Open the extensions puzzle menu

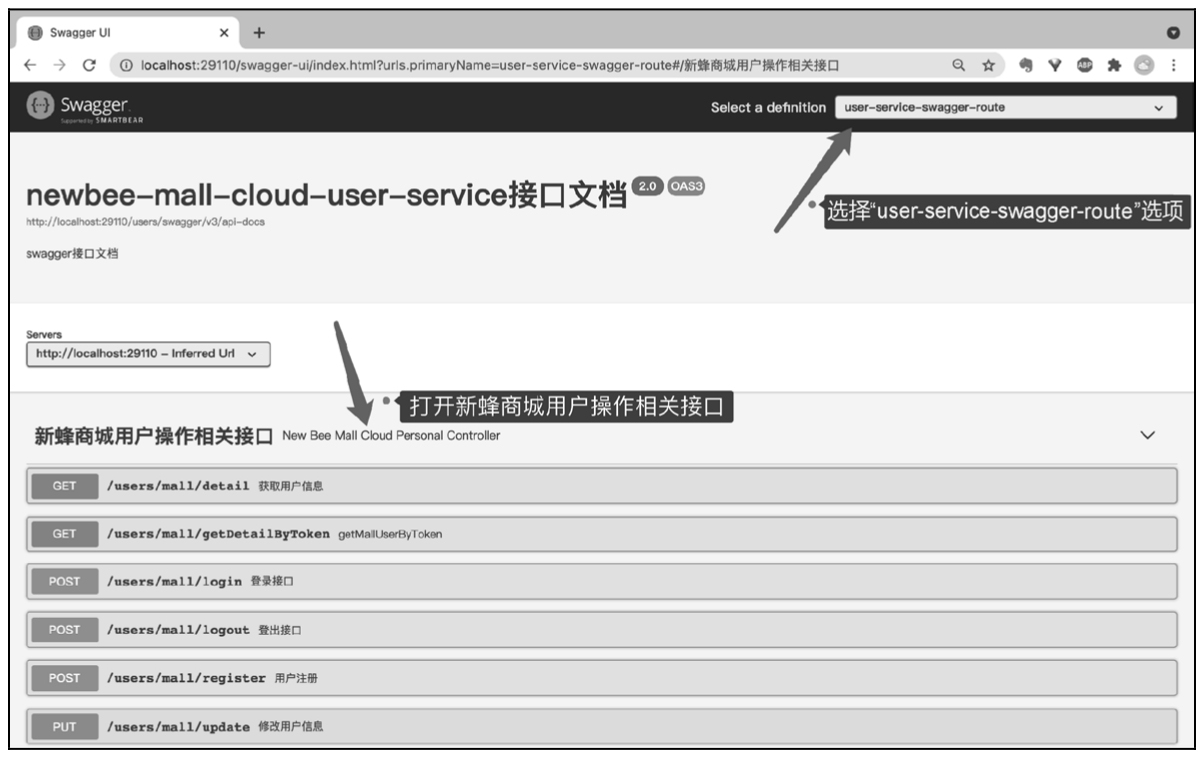coord(1114,66)
